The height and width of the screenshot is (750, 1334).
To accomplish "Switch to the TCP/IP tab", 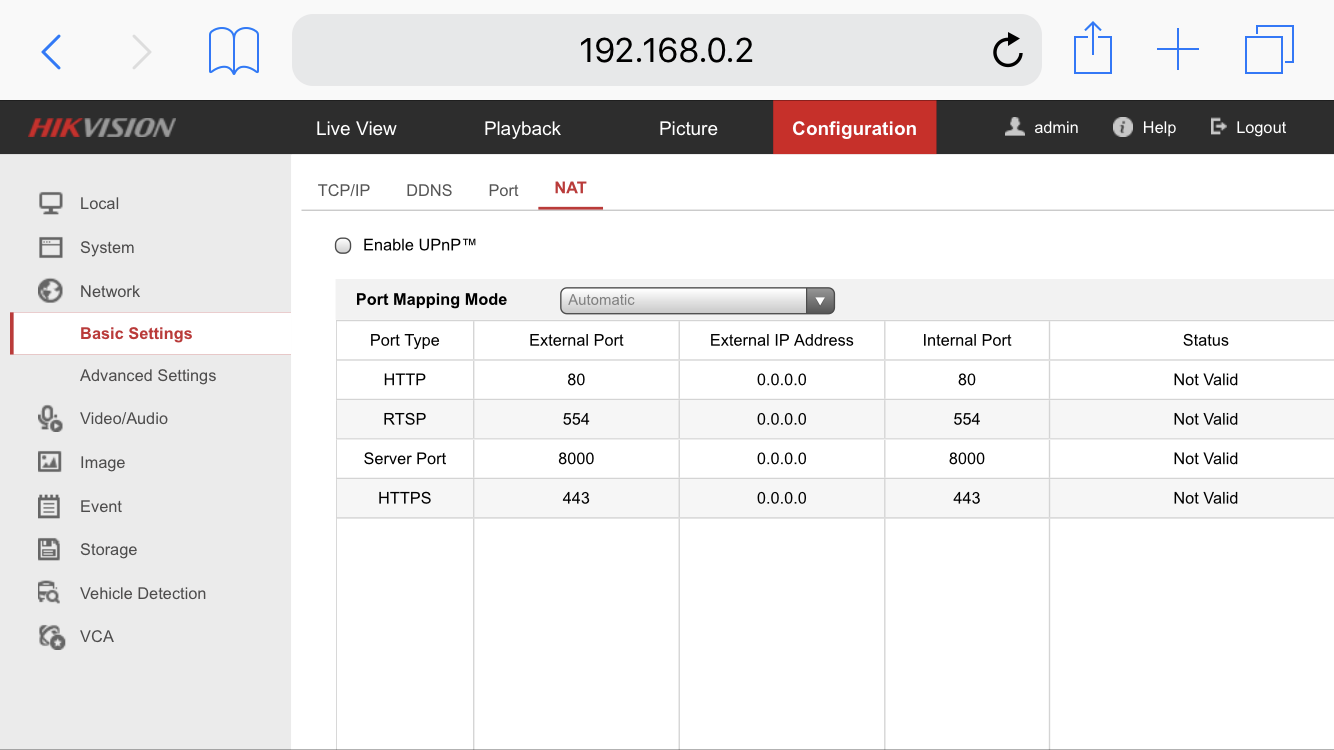I will pyautogui.click(x=343, y=190).
